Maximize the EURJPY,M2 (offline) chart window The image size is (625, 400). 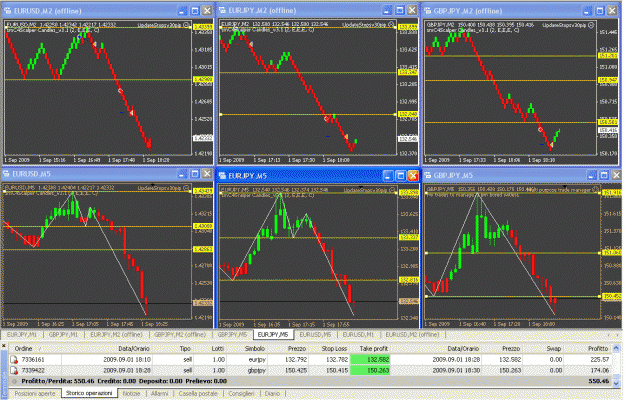point(400,10)
